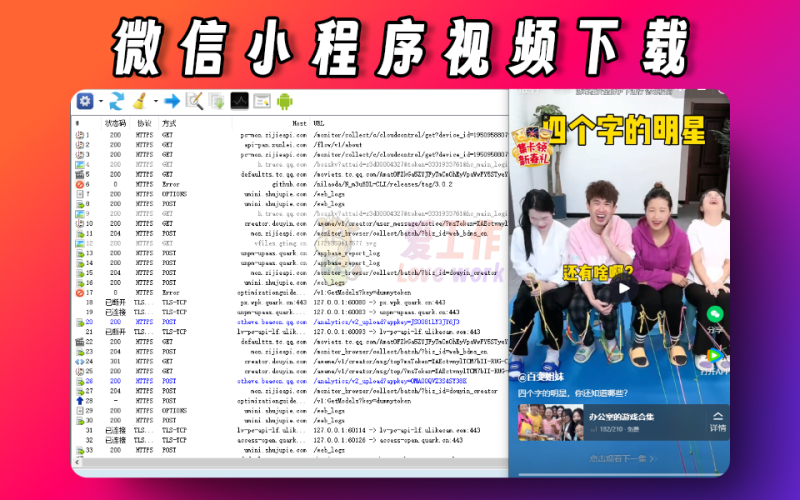
Task: Sort by the 协议 column header
Action: coord(144,123)
